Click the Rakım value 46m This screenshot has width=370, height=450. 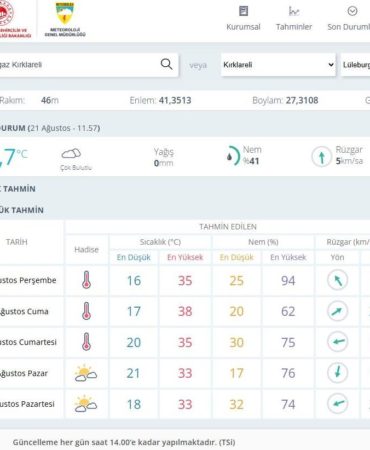pyautogui.click(x=50, y=100)
